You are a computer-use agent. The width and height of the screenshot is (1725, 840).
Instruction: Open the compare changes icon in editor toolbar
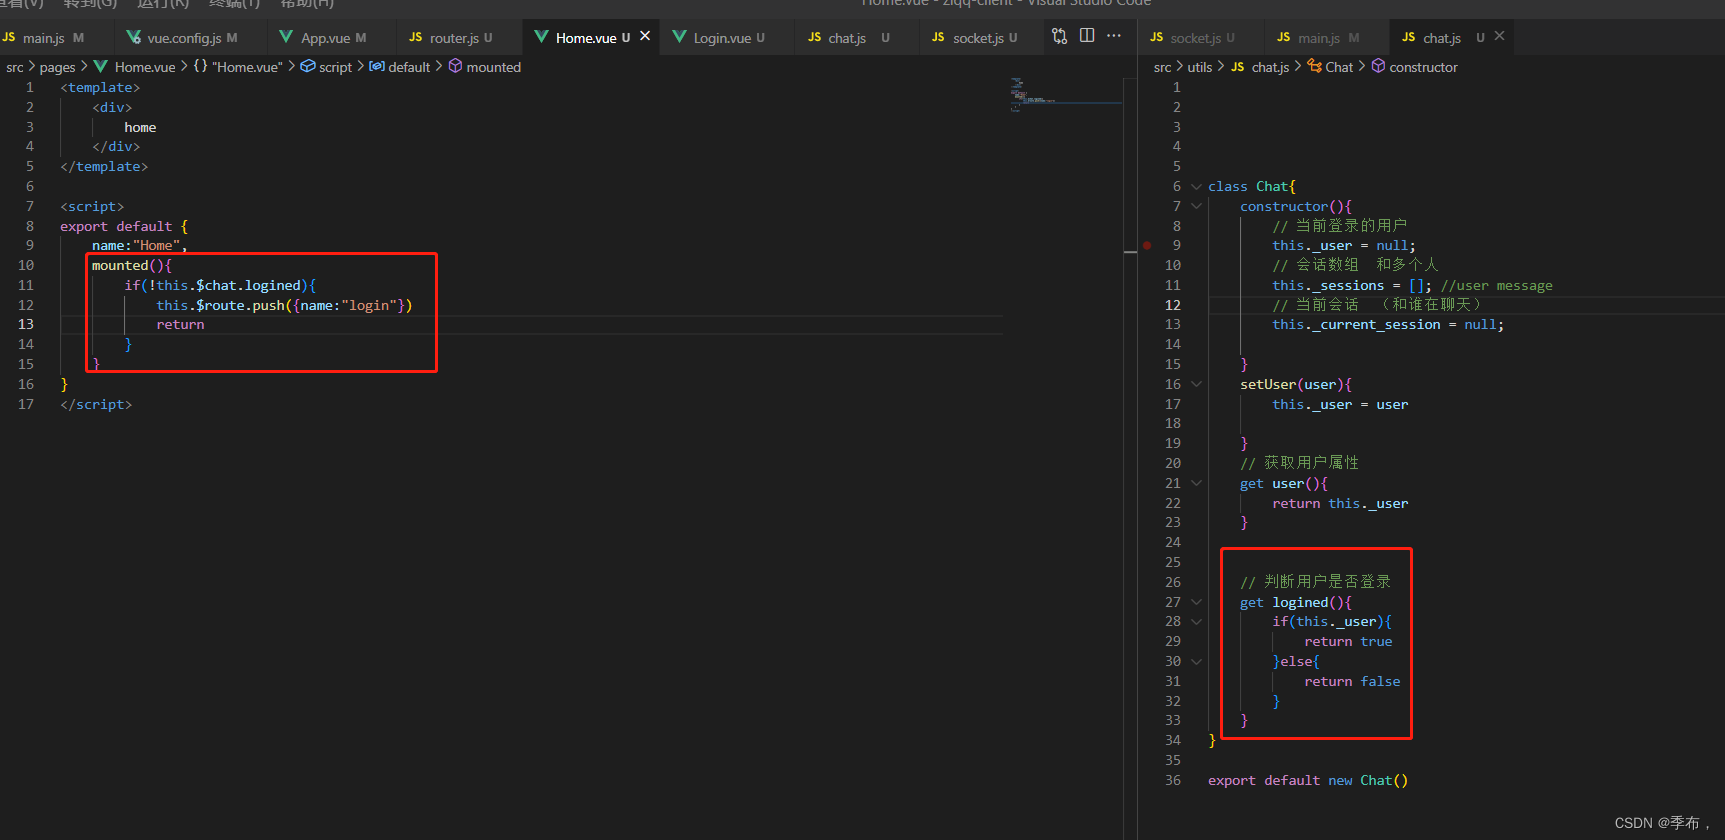(x=1060, y=36)
